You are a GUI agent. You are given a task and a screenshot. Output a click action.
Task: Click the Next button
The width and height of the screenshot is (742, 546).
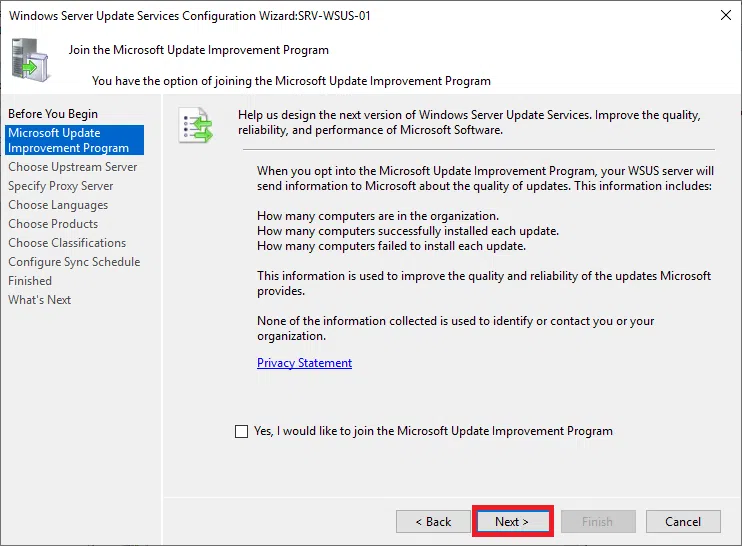tap(512, 521)
